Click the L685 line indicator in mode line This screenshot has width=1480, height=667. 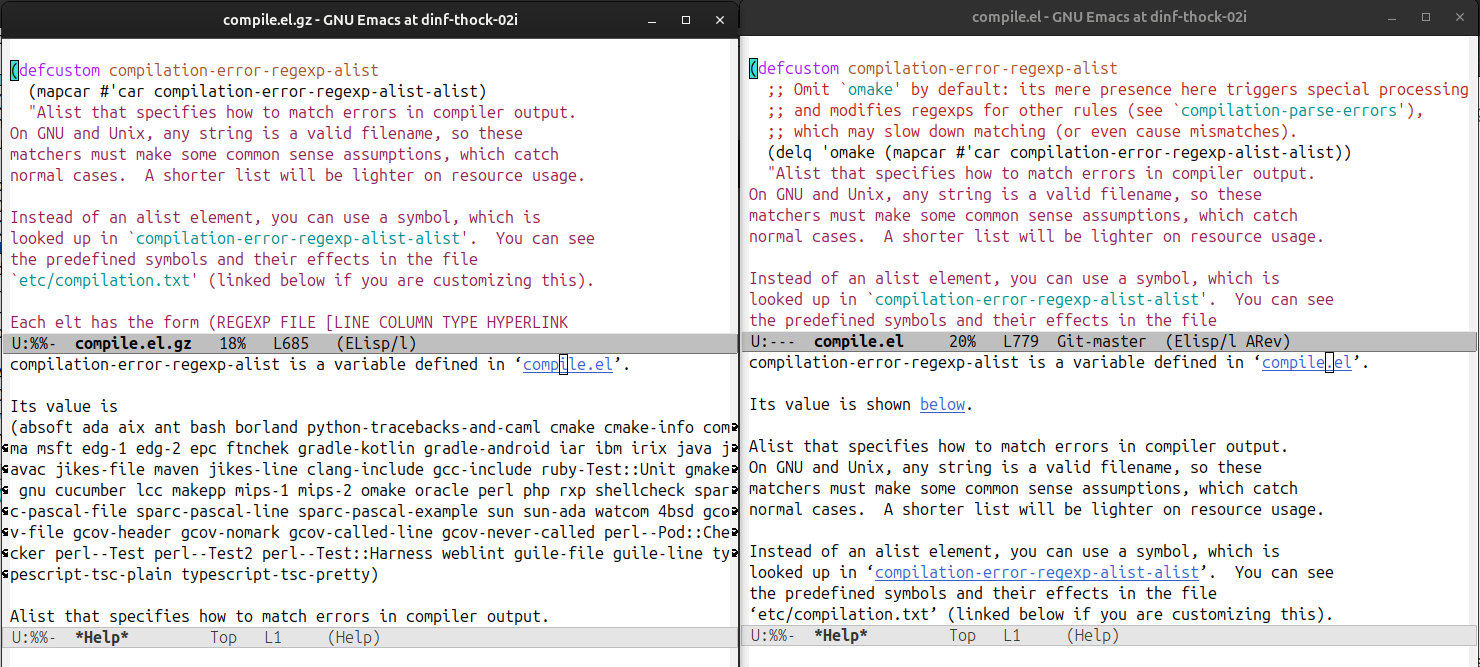(287, 343)
